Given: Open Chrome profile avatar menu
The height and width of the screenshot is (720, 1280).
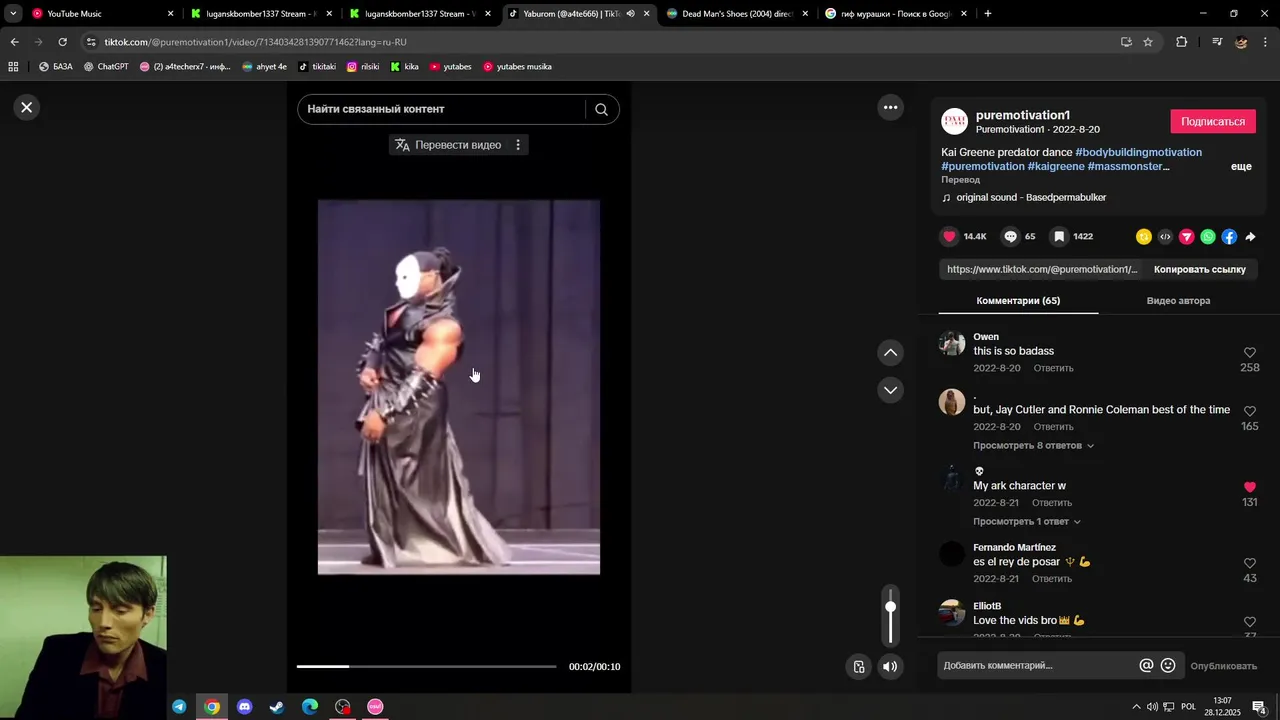Looking at the screenshot, I should [1241, 42].
